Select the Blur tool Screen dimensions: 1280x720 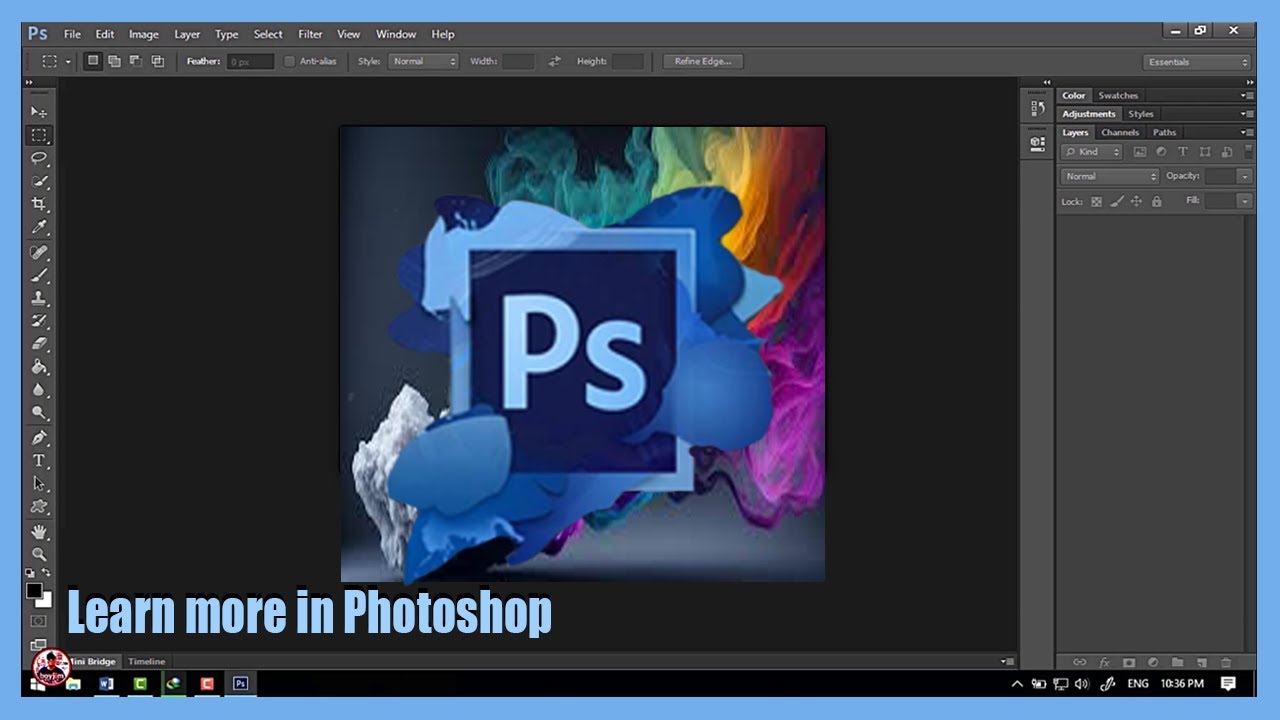coord(39,390)
